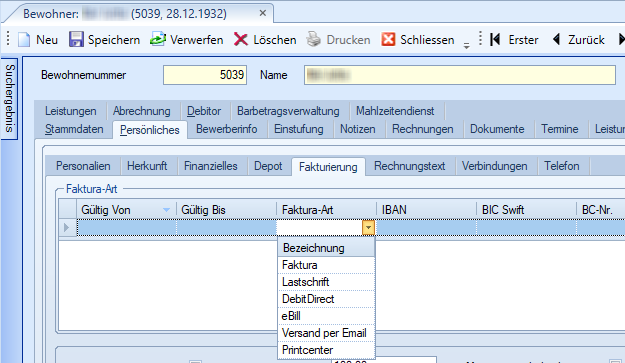Select the Finanzielles sub-tab

(x=211, y=166)
